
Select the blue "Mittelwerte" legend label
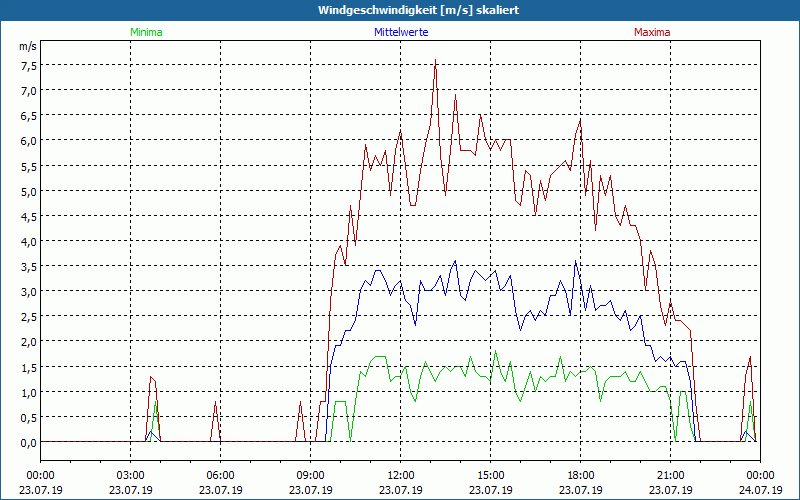click(x=401, y=32)
